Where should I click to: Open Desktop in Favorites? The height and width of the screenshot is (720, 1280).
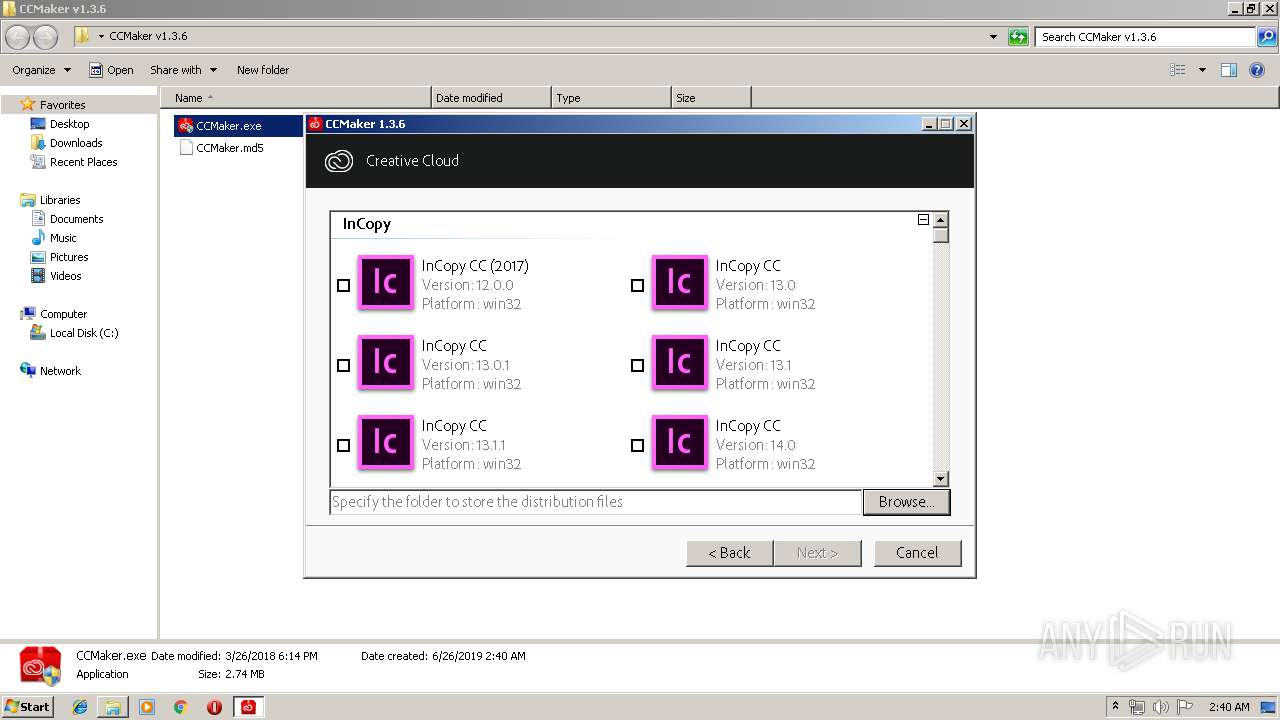coord(69,124)
